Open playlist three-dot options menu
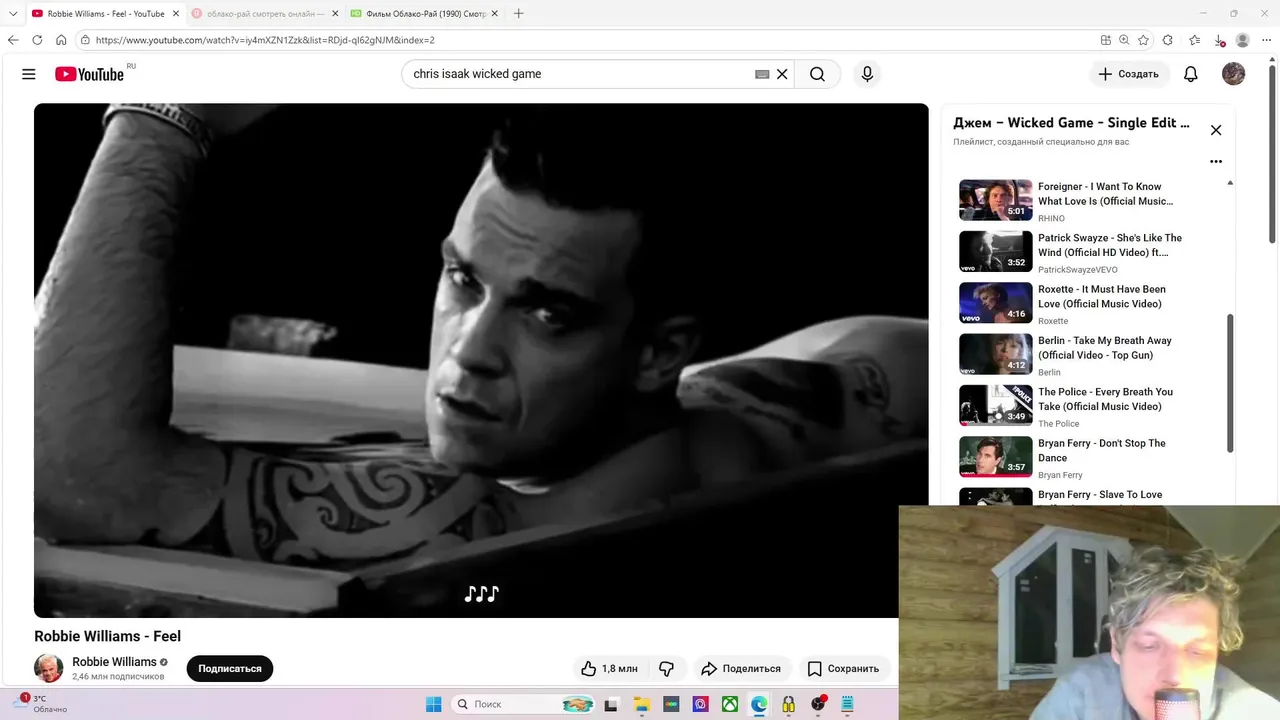1280x720 pixels. point(1216,161)
